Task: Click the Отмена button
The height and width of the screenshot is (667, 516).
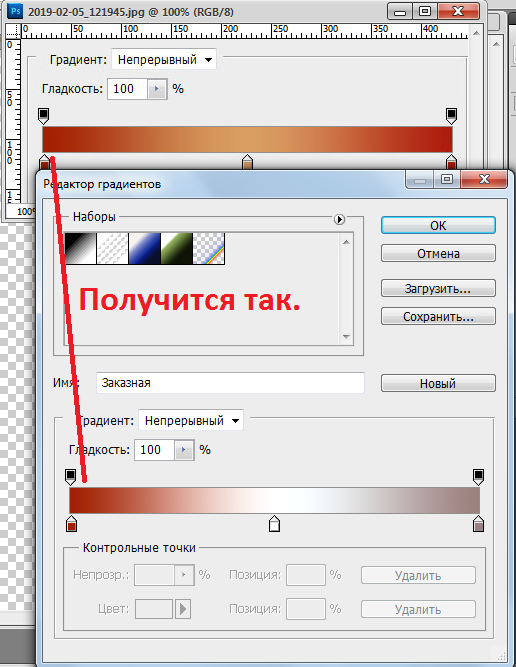Action: pos(438,254)
